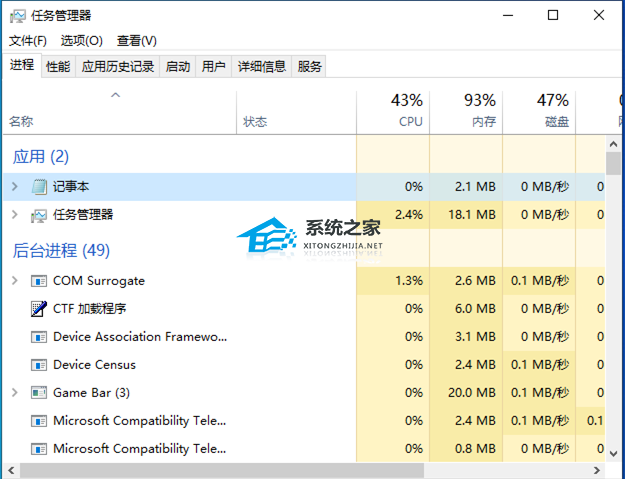Click the Game Bar process icon
The height and width of the screenshot is (479, 625).
point(39,393)
